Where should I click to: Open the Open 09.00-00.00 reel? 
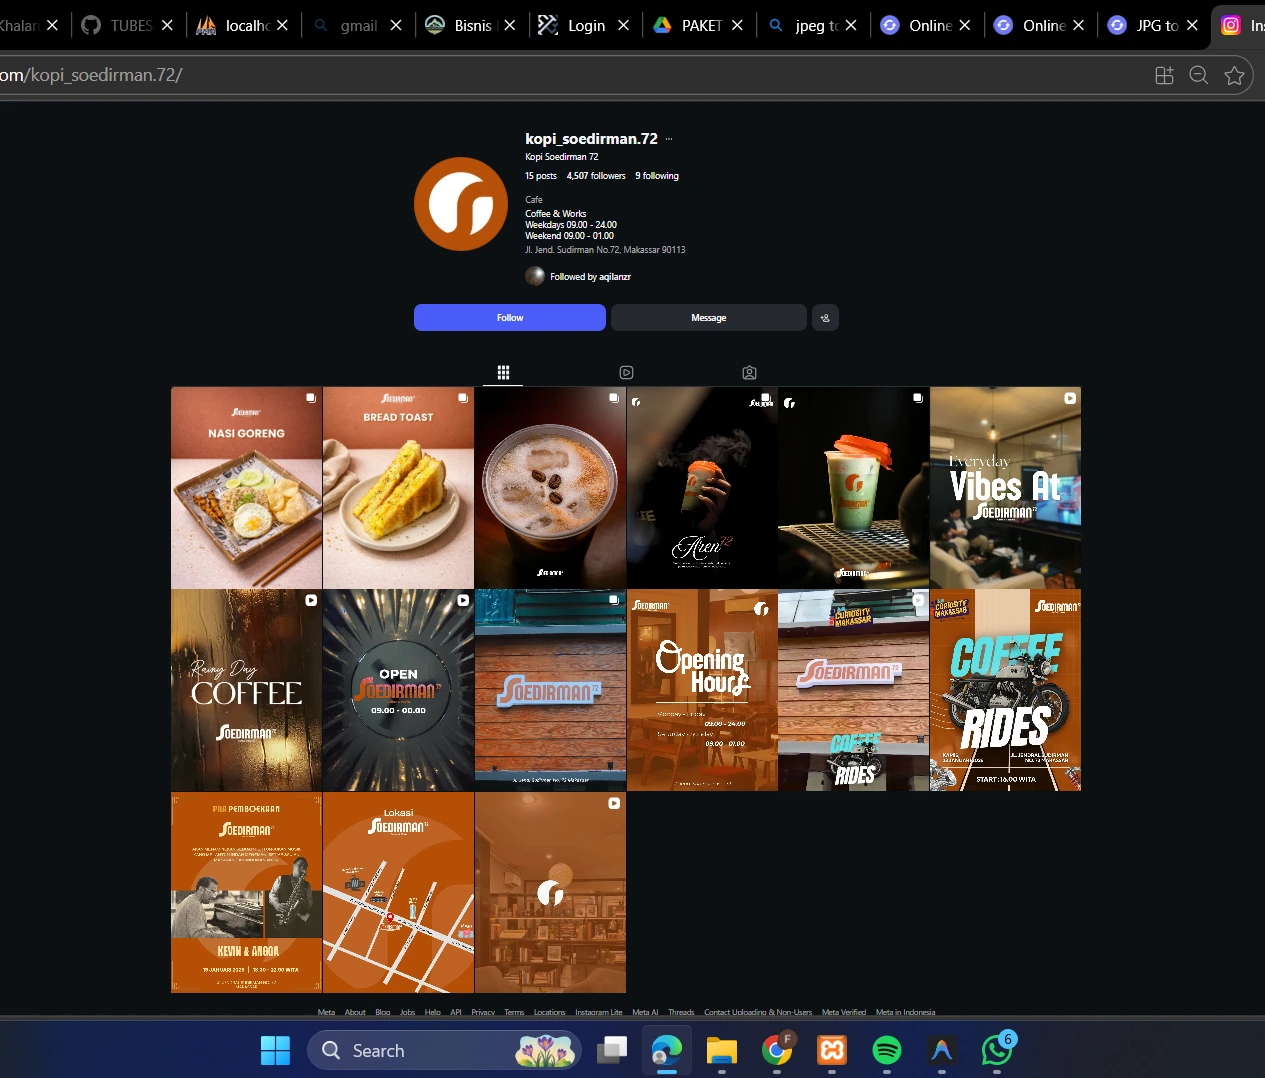point(398,690)
